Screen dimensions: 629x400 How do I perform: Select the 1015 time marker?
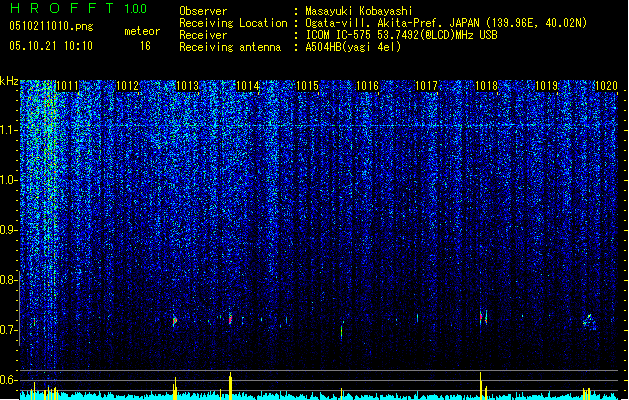point(307,86)
